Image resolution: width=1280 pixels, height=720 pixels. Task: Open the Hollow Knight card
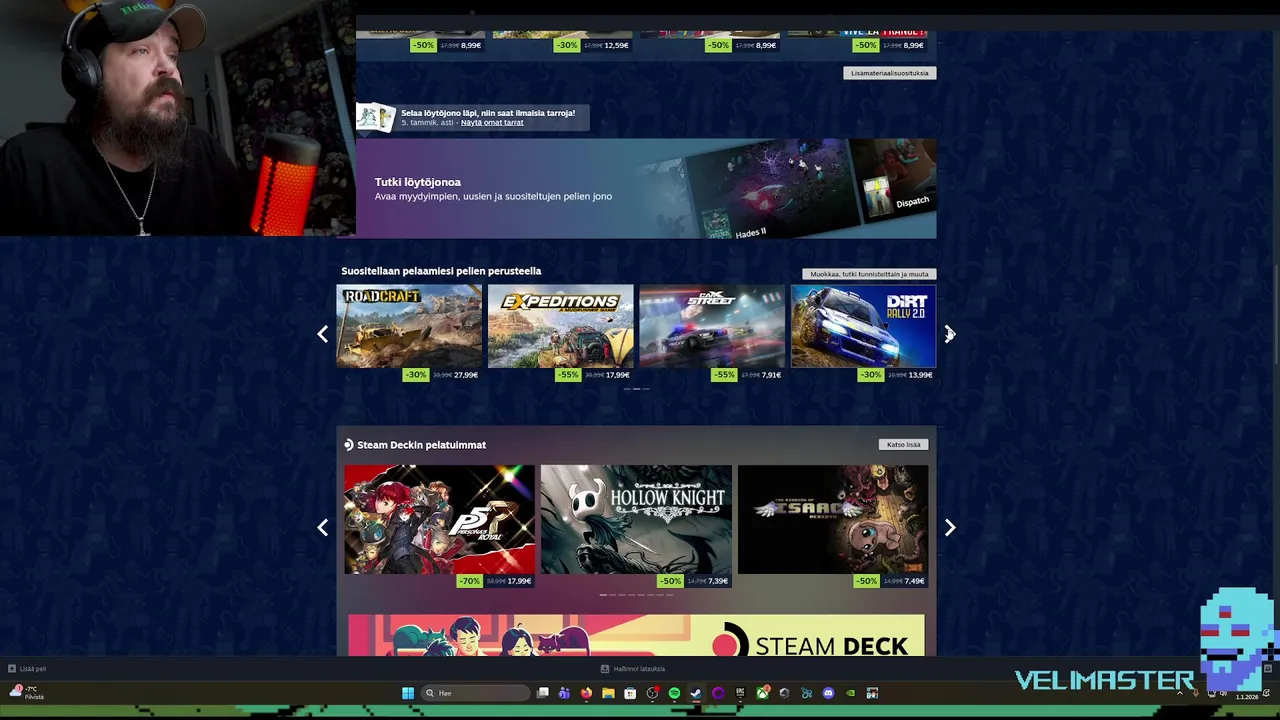636,519
